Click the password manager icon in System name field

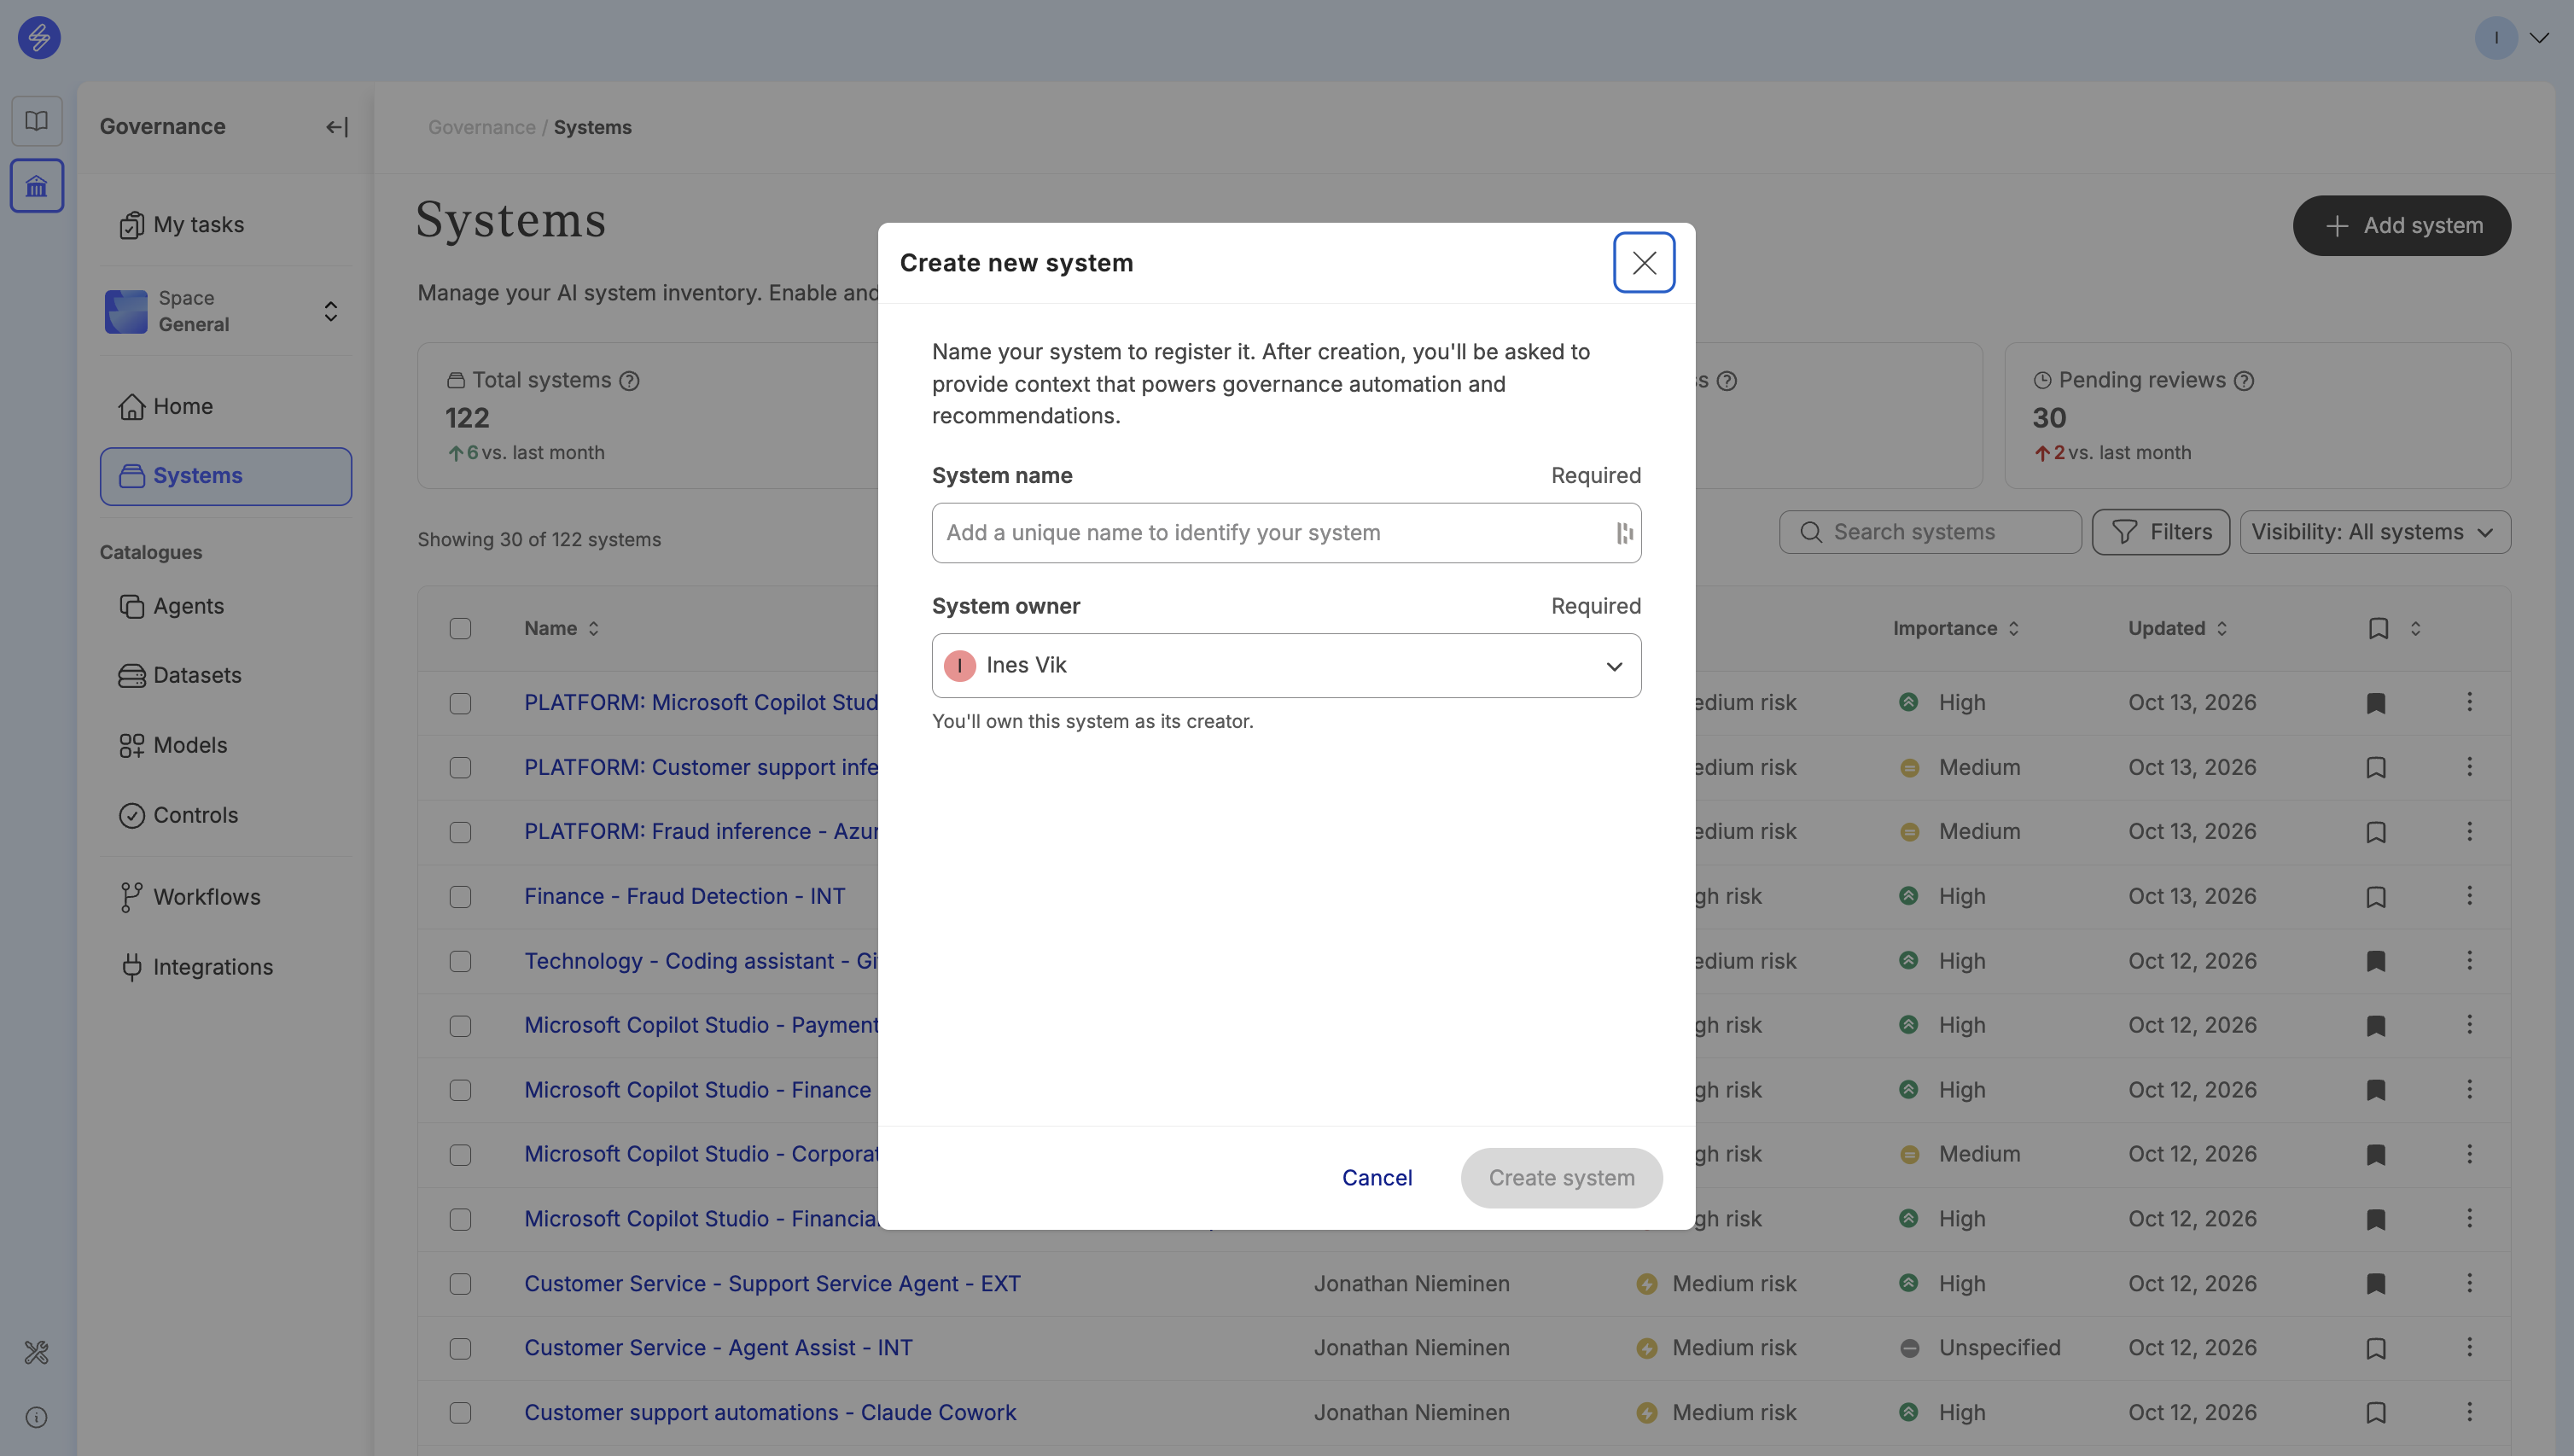(1624, 533)
